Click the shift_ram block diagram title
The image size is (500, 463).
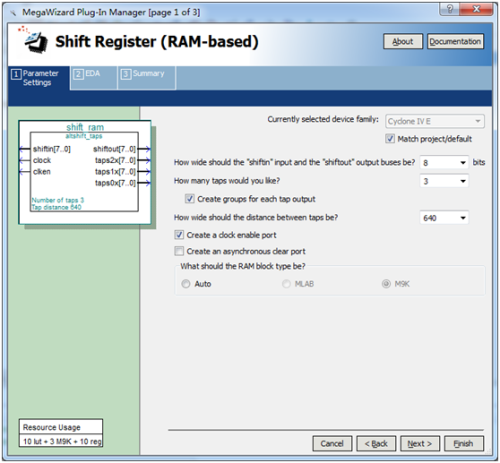tap(85, 127)
